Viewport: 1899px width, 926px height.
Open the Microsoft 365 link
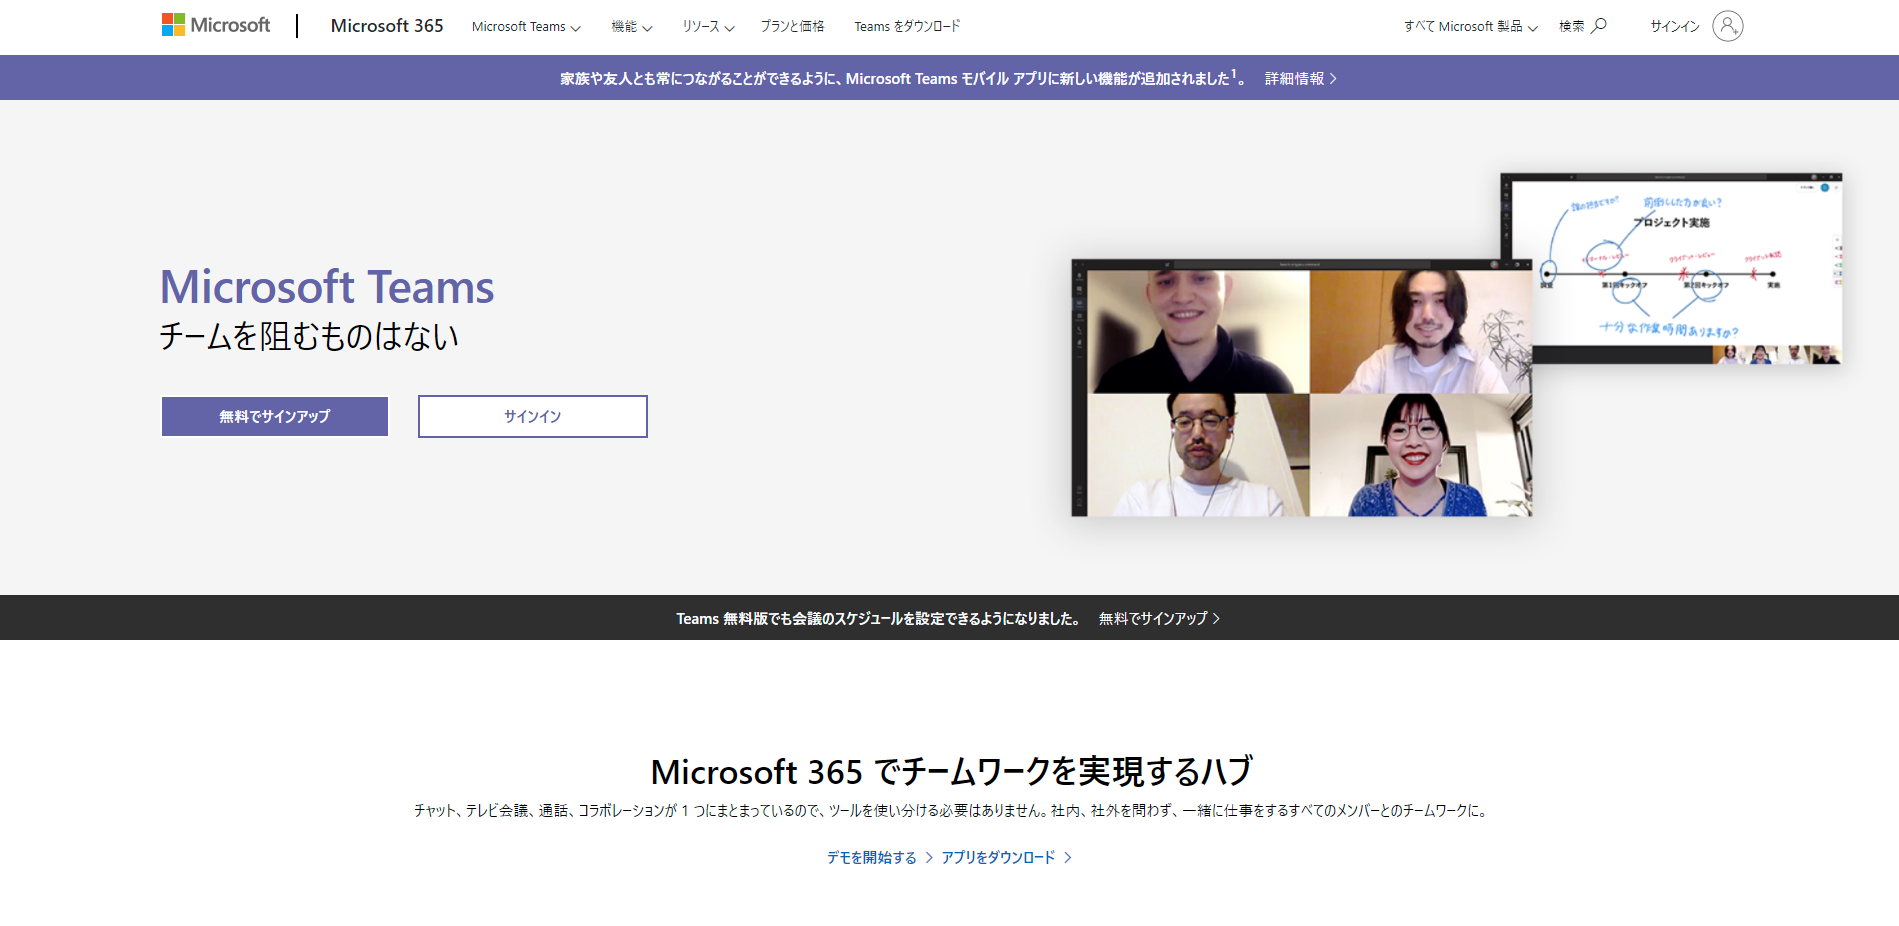[387, 26]
